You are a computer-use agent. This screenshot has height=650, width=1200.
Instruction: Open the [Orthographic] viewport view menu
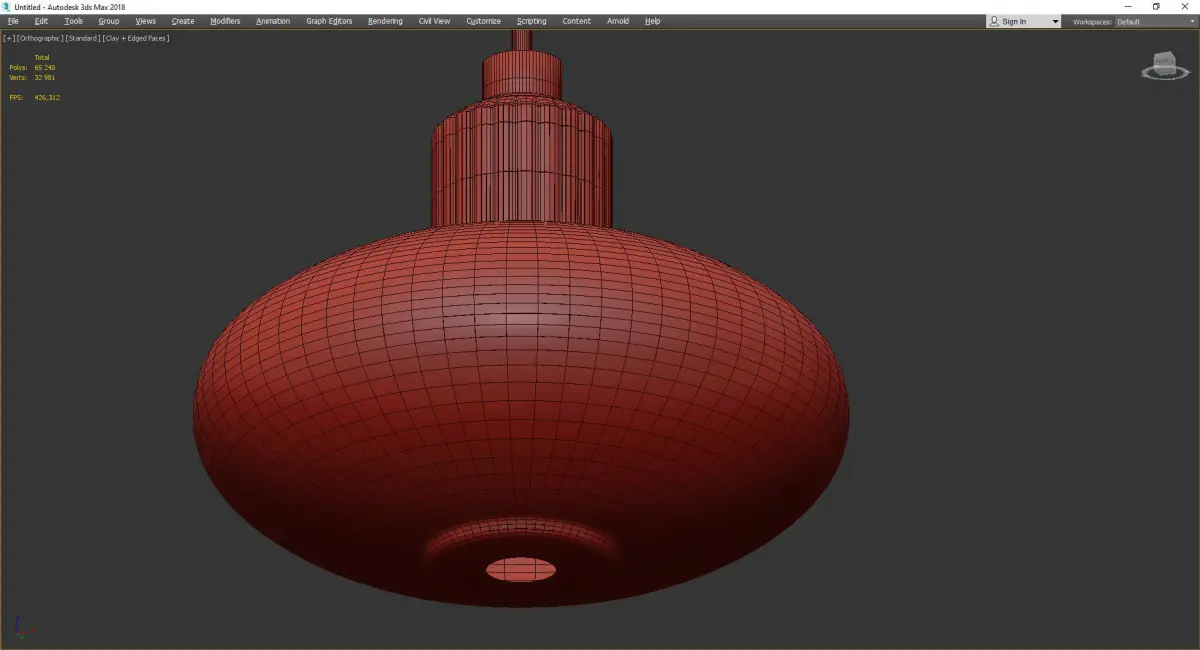tap(40, 38)
